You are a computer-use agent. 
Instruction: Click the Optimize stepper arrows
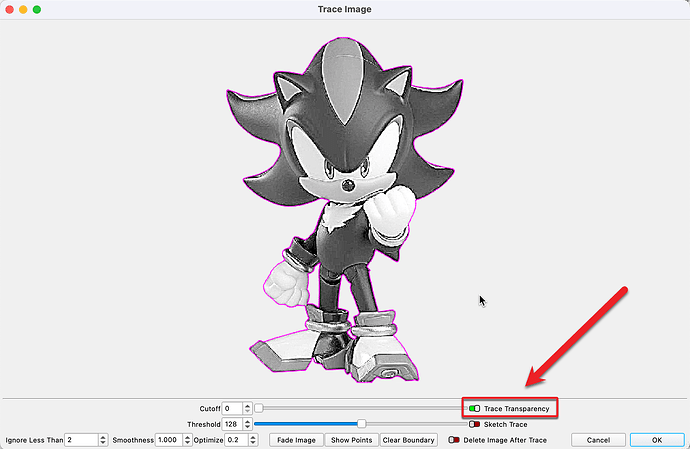click(253, 440)
